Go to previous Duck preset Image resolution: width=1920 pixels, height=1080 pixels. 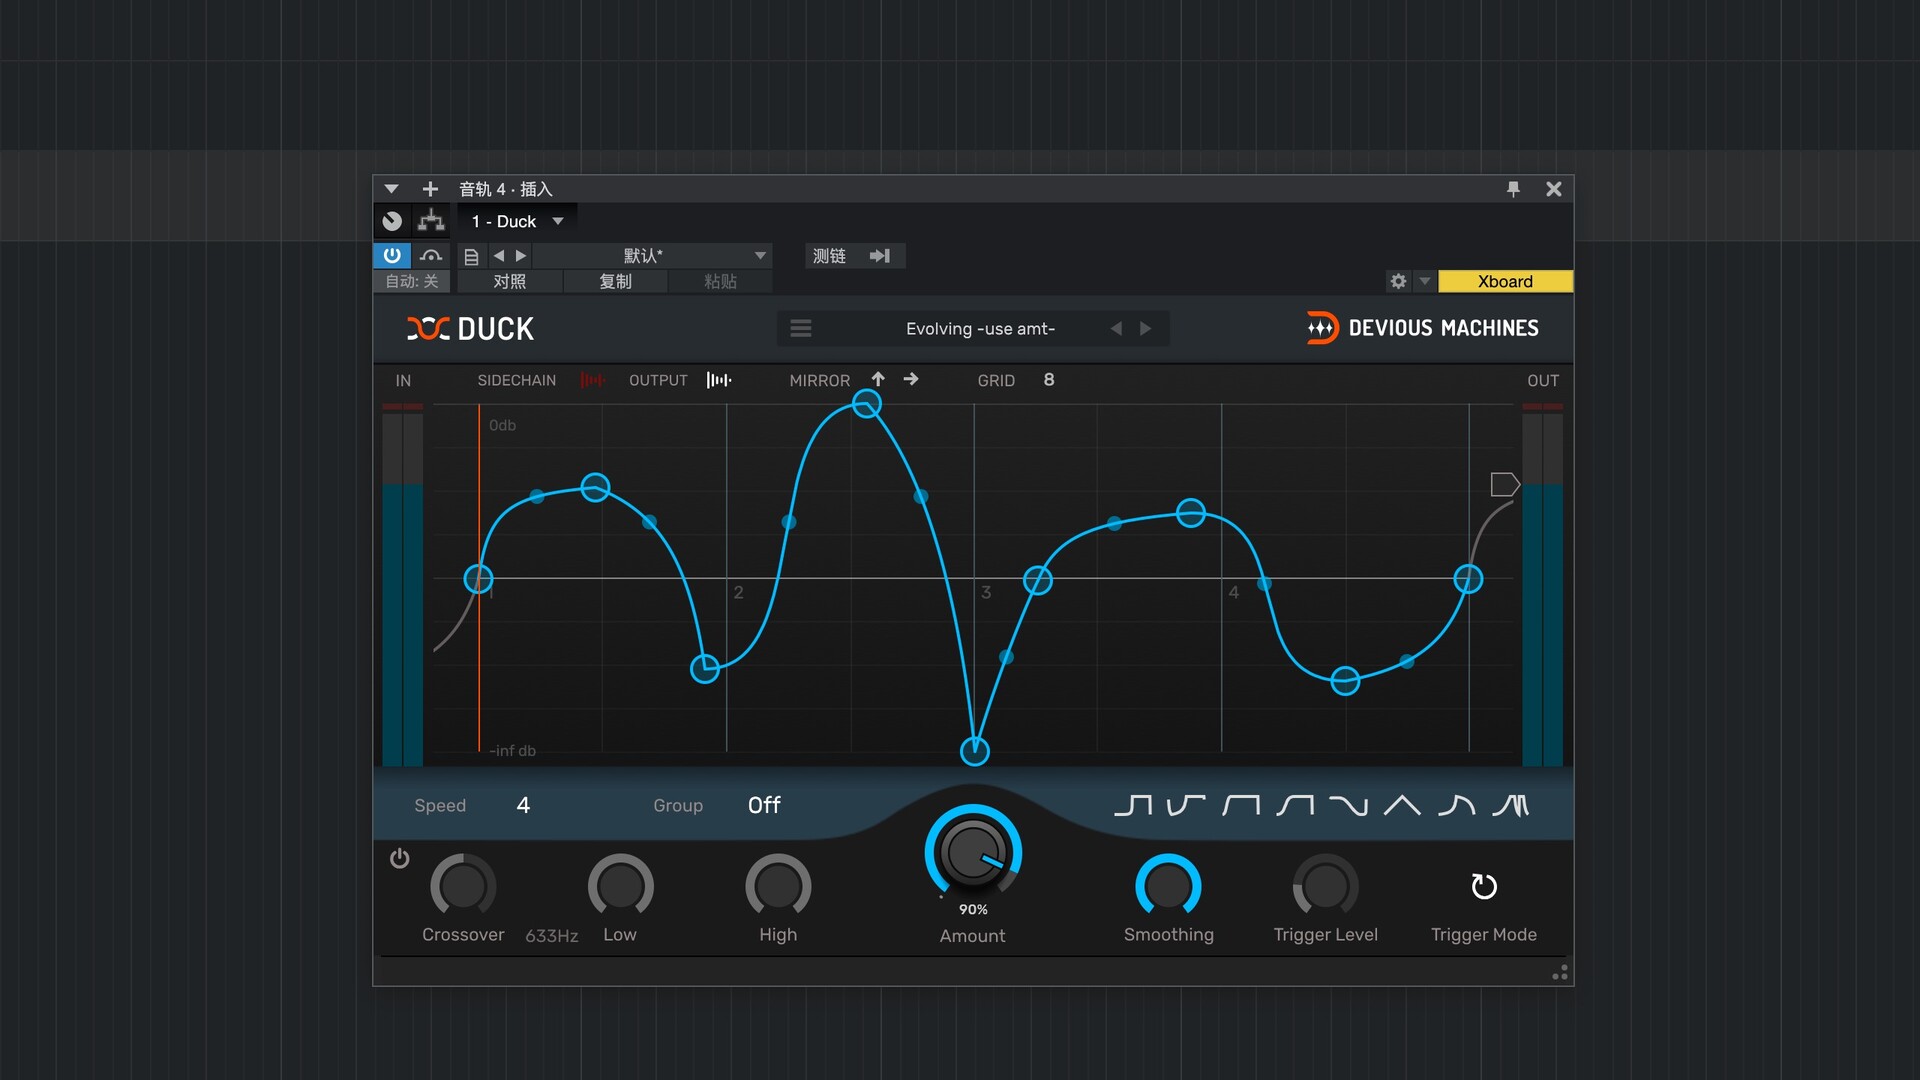pyautogui.click(x=1116, y=328)
